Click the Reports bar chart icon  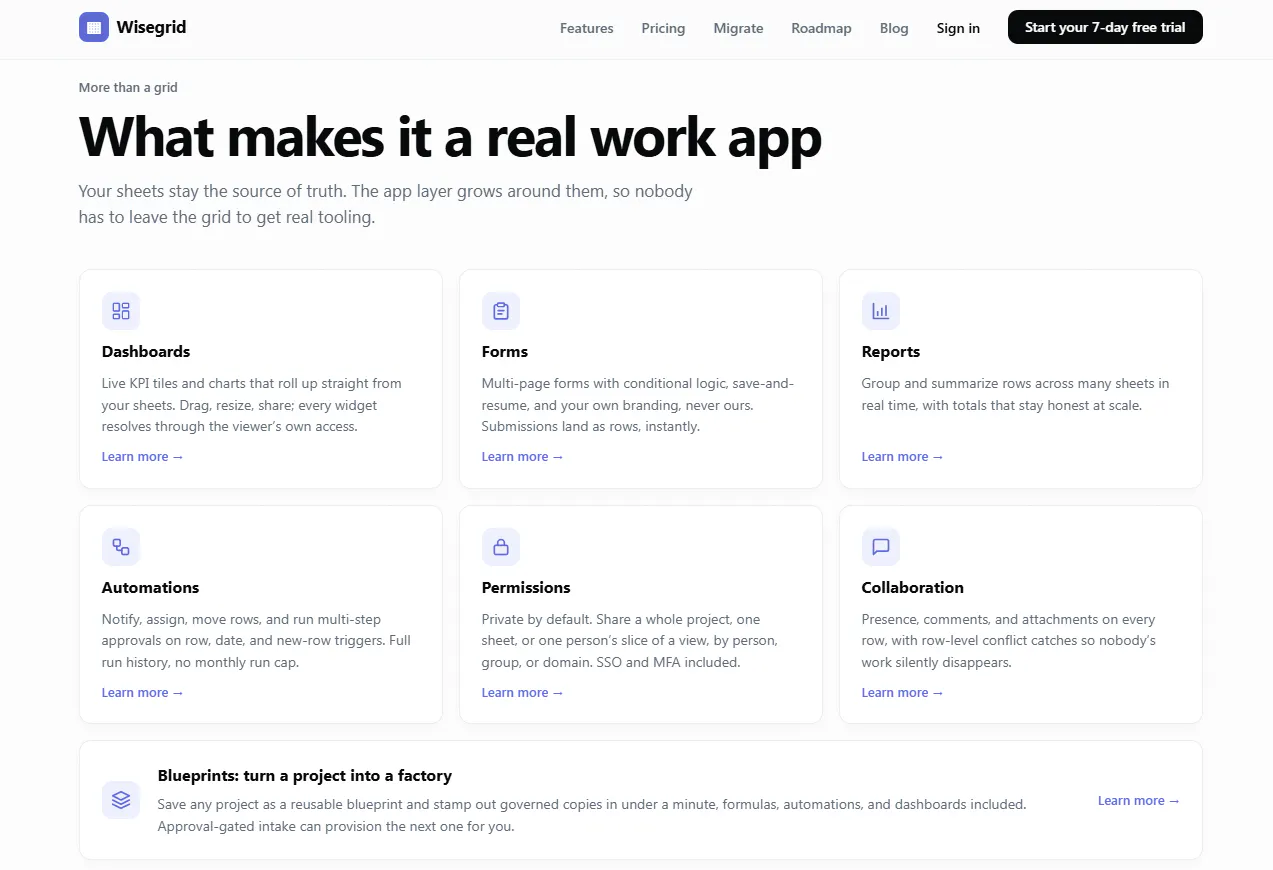pyautogui.click(x=881, y=311)
